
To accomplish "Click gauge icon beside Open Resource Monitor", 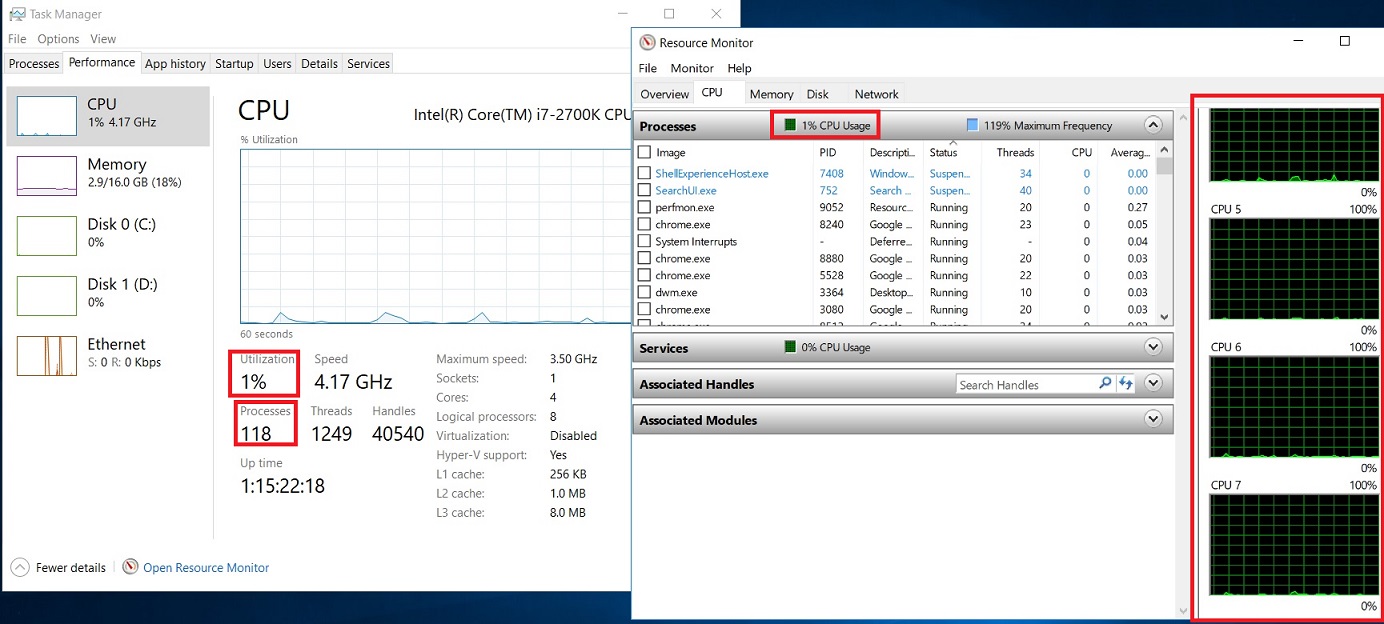I will [130, 567].
